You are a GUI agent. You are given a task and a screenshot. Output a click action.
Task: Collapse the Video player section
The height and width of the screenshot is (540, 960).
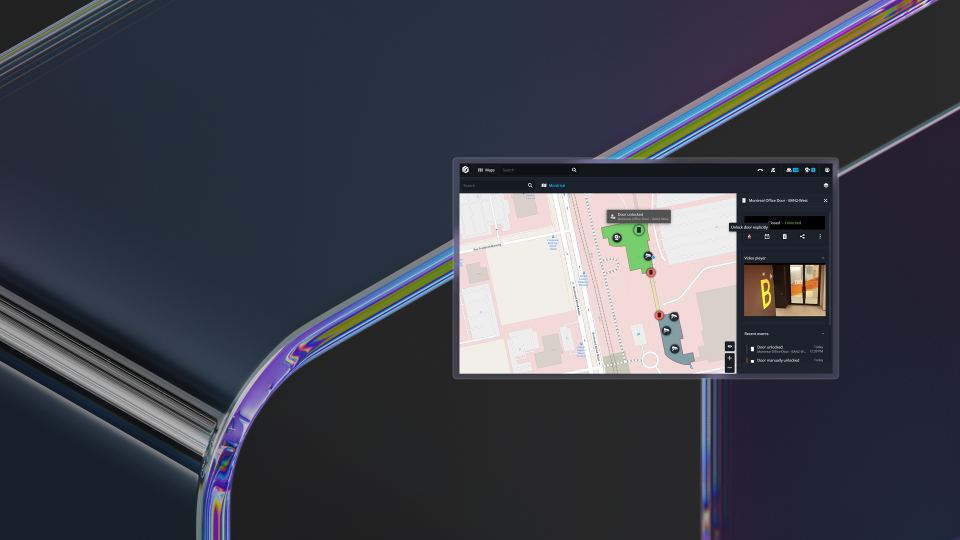[x=823, y=258]
